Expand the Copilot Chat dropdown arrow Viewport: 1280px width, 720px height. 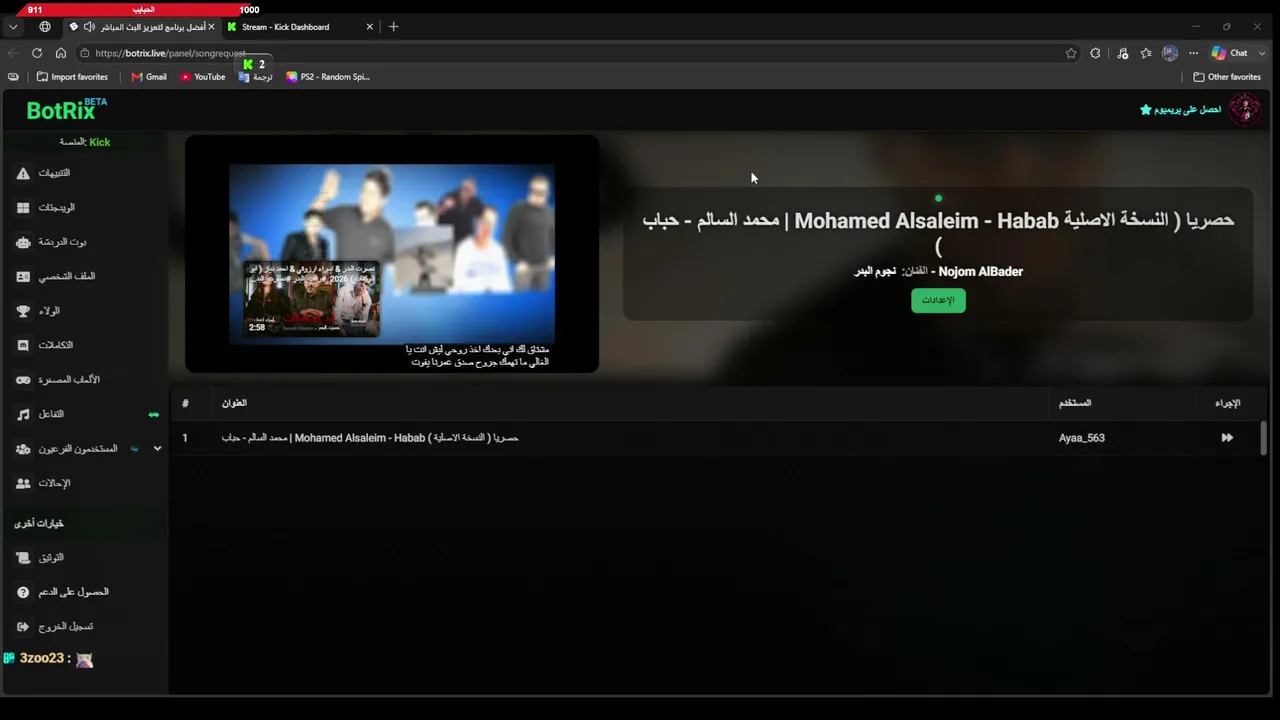(x=1262, y=53)
